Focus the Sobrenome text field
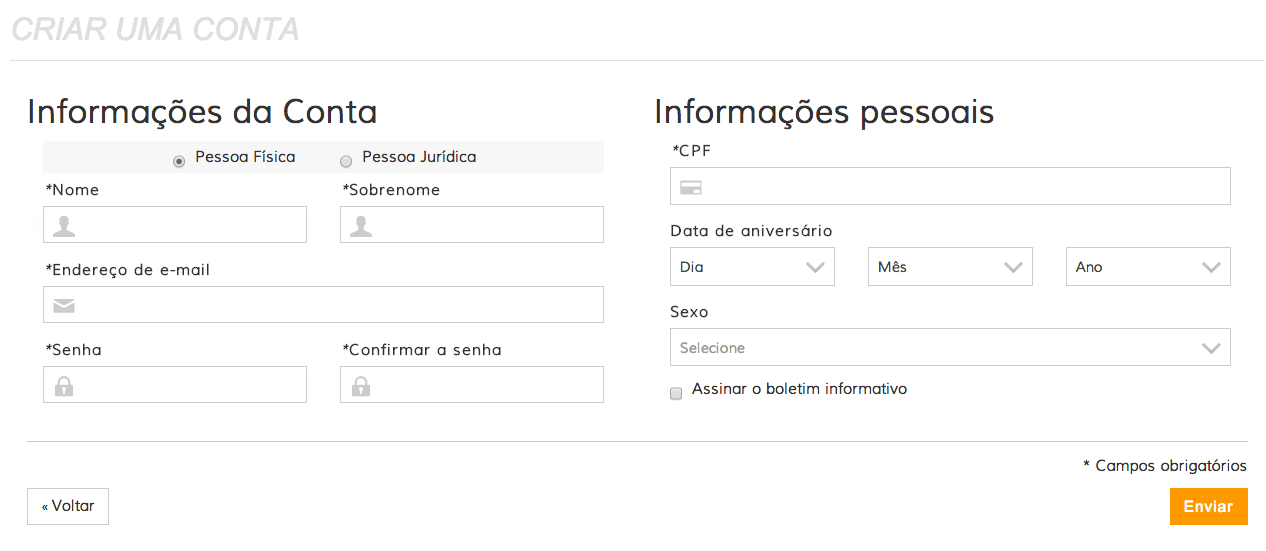Viewport: 1266px width, 551px height. click(487, 226)
